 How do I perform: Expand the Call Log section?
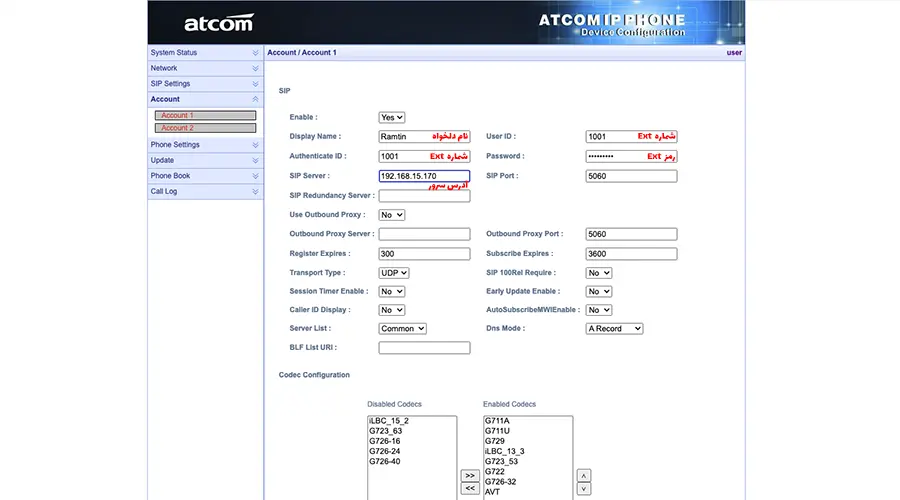(205, 191)
